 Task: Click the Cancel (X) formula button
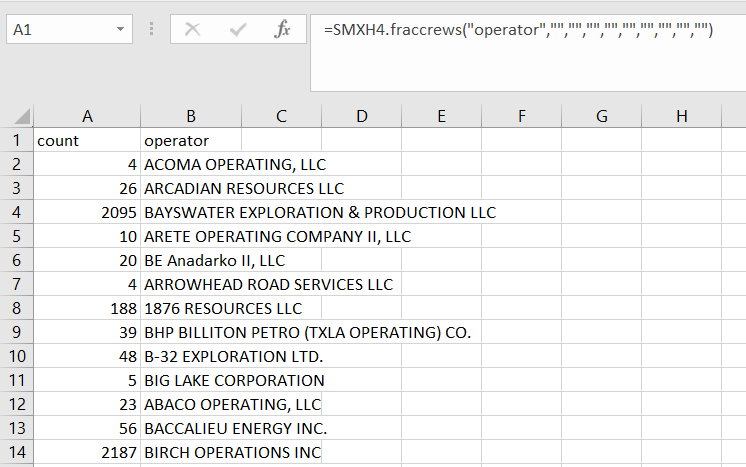193,29
